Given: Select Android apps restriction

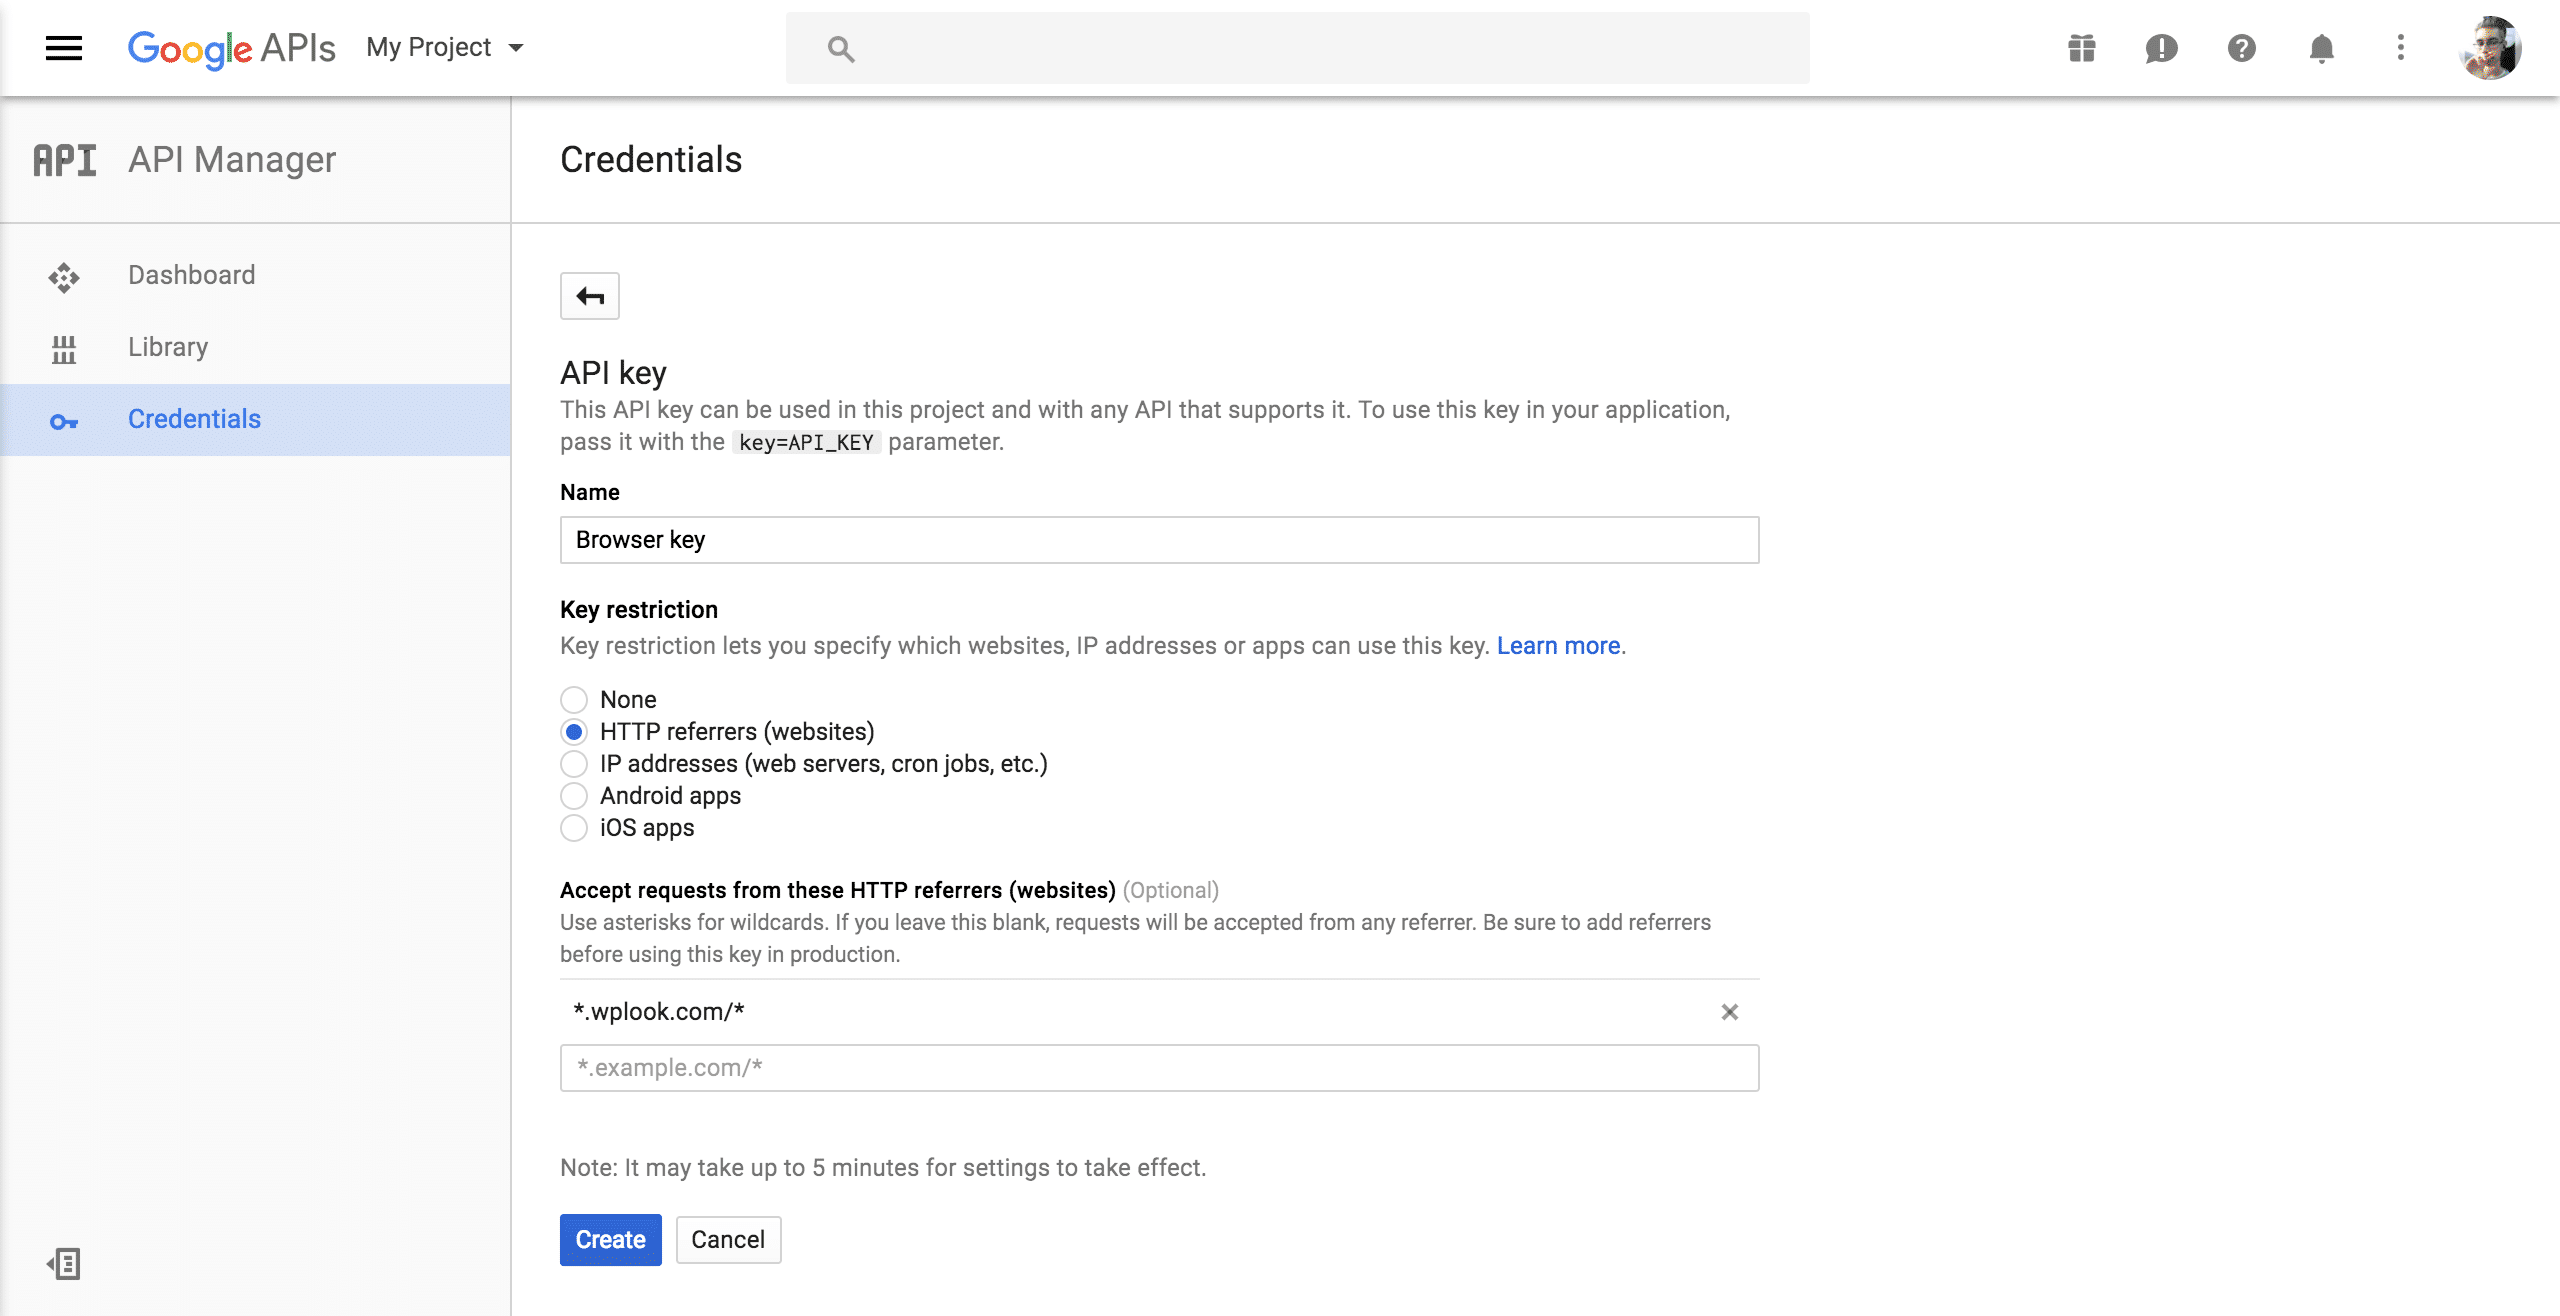Looking at the screenshot, I should (574, 796).
